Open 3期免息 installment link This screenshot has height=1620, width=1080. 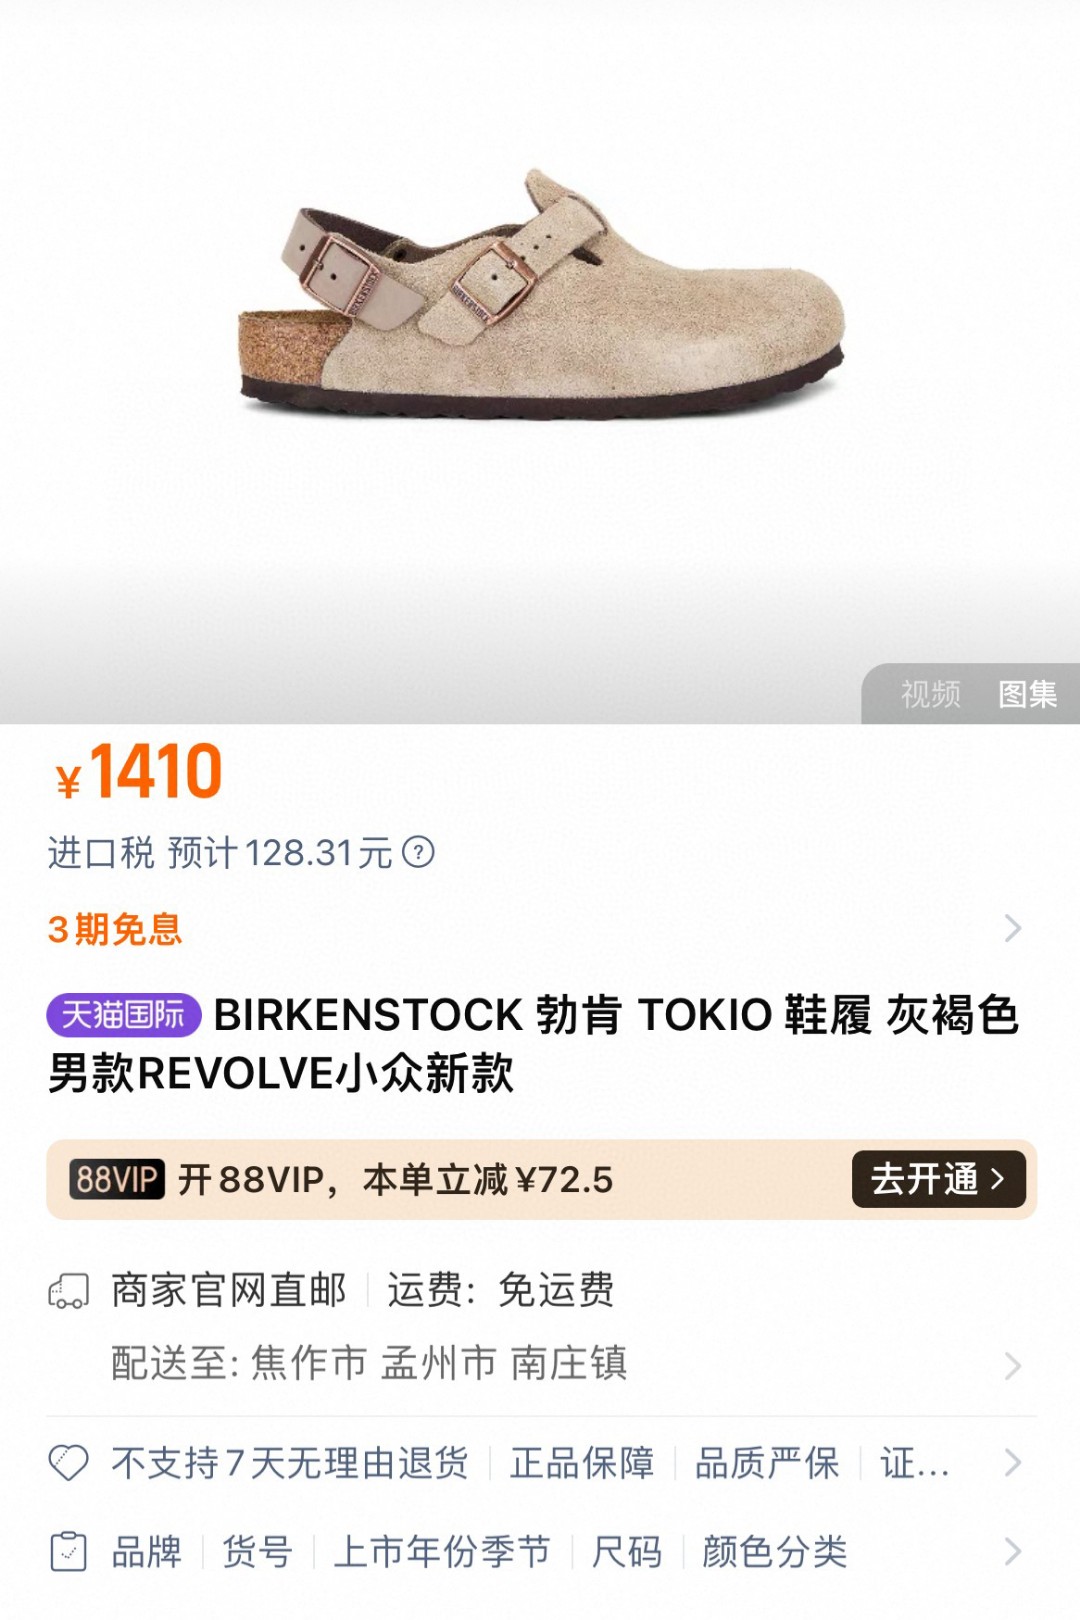pos(115,929)
